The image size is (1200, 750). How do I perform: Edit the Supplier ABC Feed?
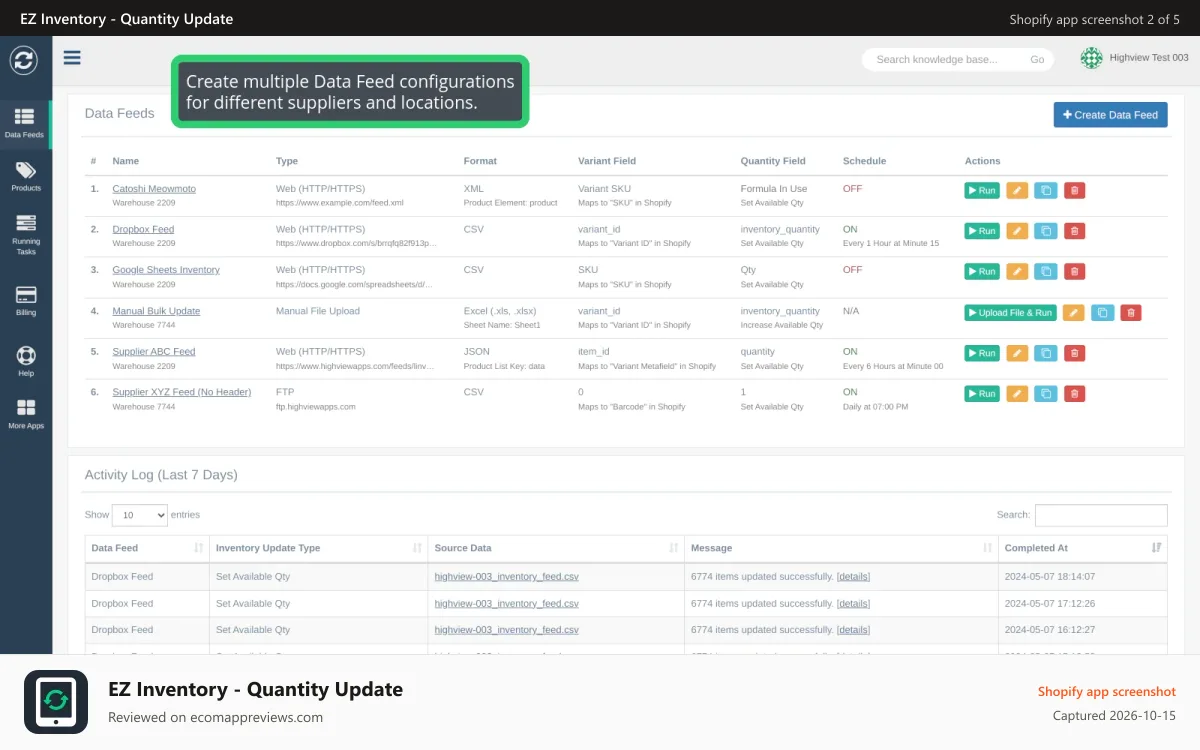(1017, 353)
